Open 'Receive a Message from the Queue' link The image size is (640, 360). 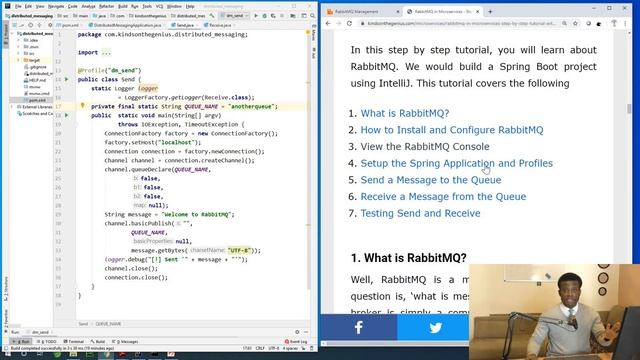[x=443, y=197]
